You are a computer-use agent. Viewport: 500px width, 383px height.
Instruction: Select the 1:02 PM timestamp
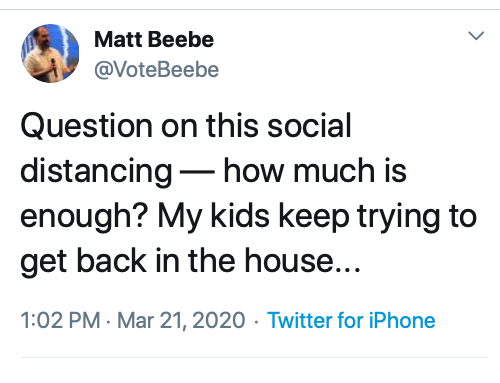pos(60,320)
